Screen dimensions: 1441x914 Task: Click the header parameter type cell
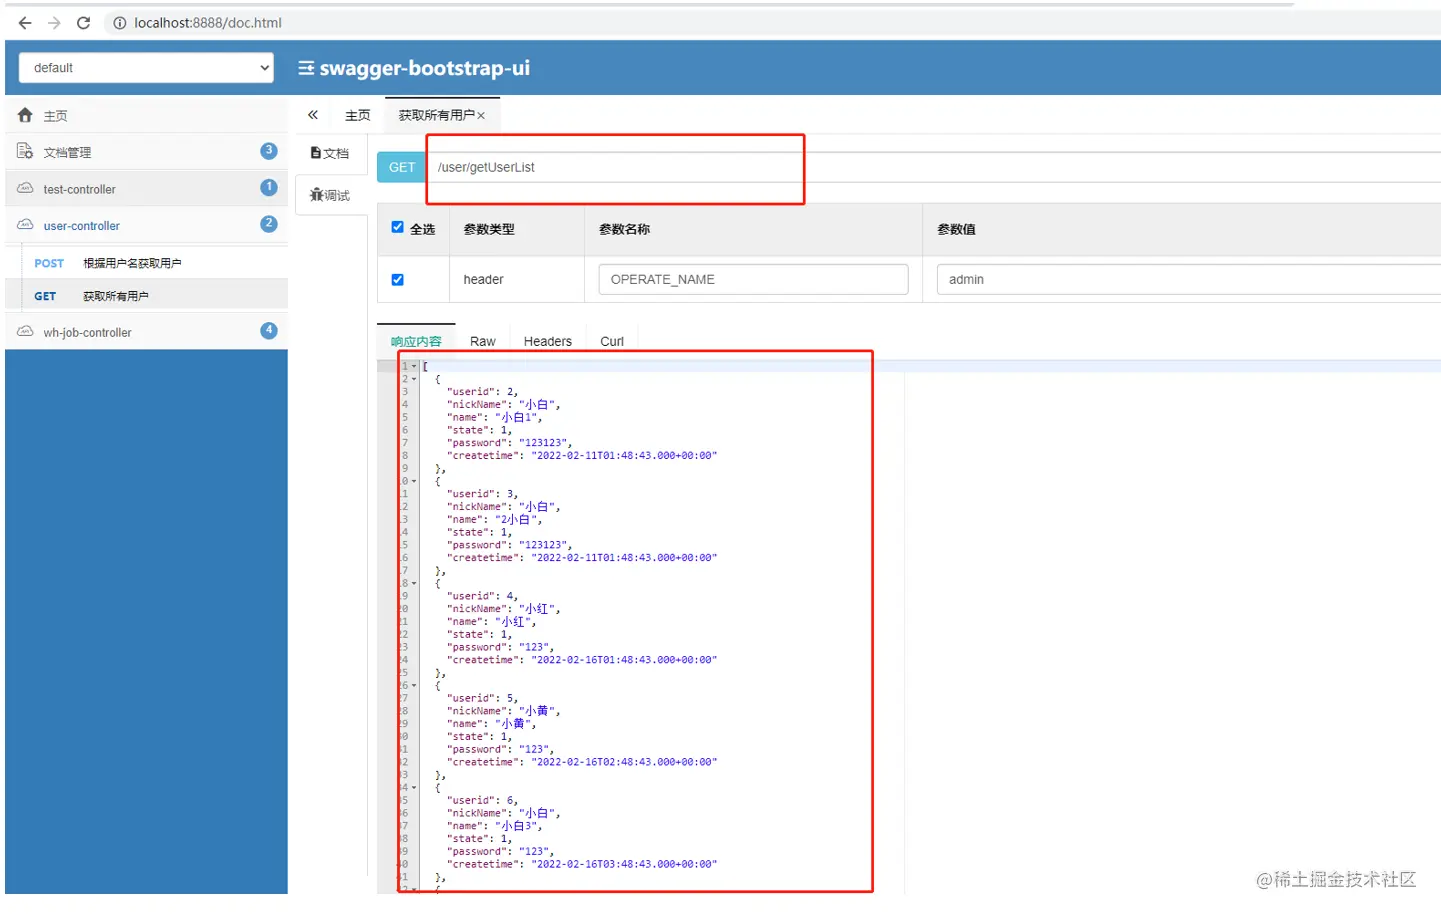(x=517, y=279)
